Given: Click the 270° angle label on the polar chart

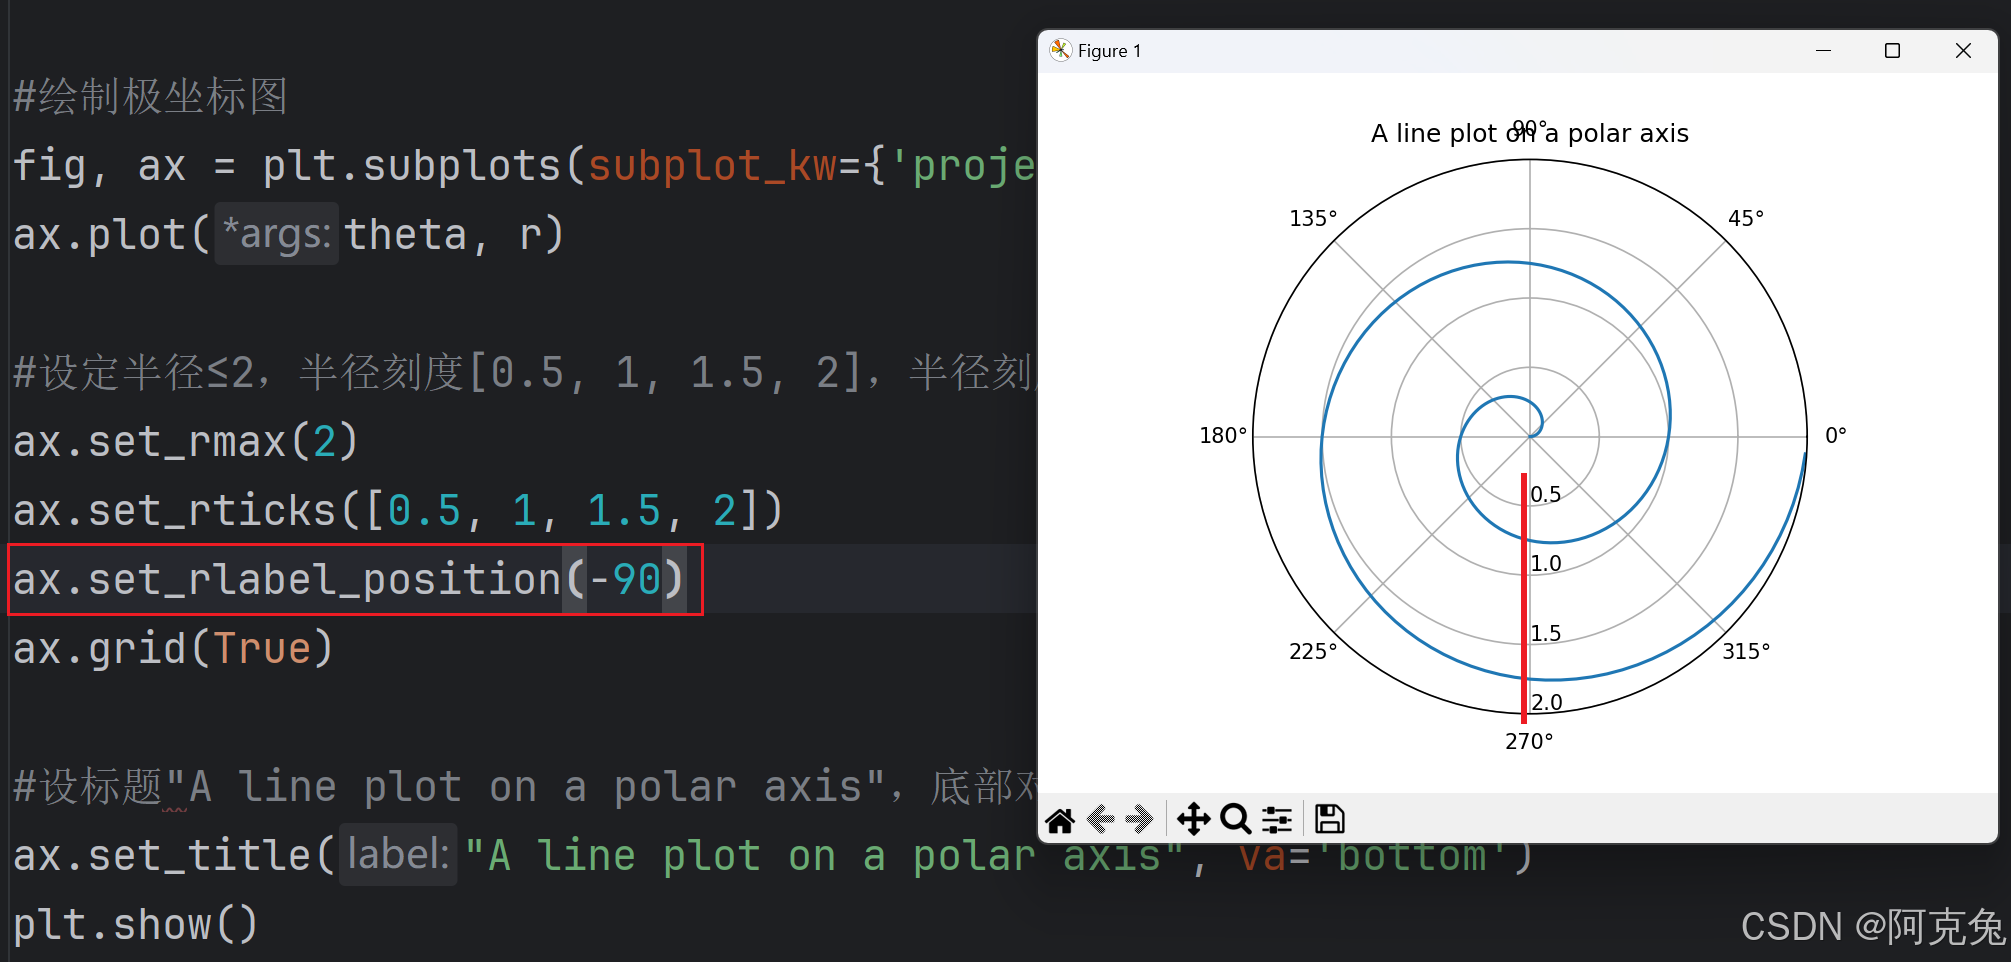Looking at the screenshot, I should point(1528,741).
